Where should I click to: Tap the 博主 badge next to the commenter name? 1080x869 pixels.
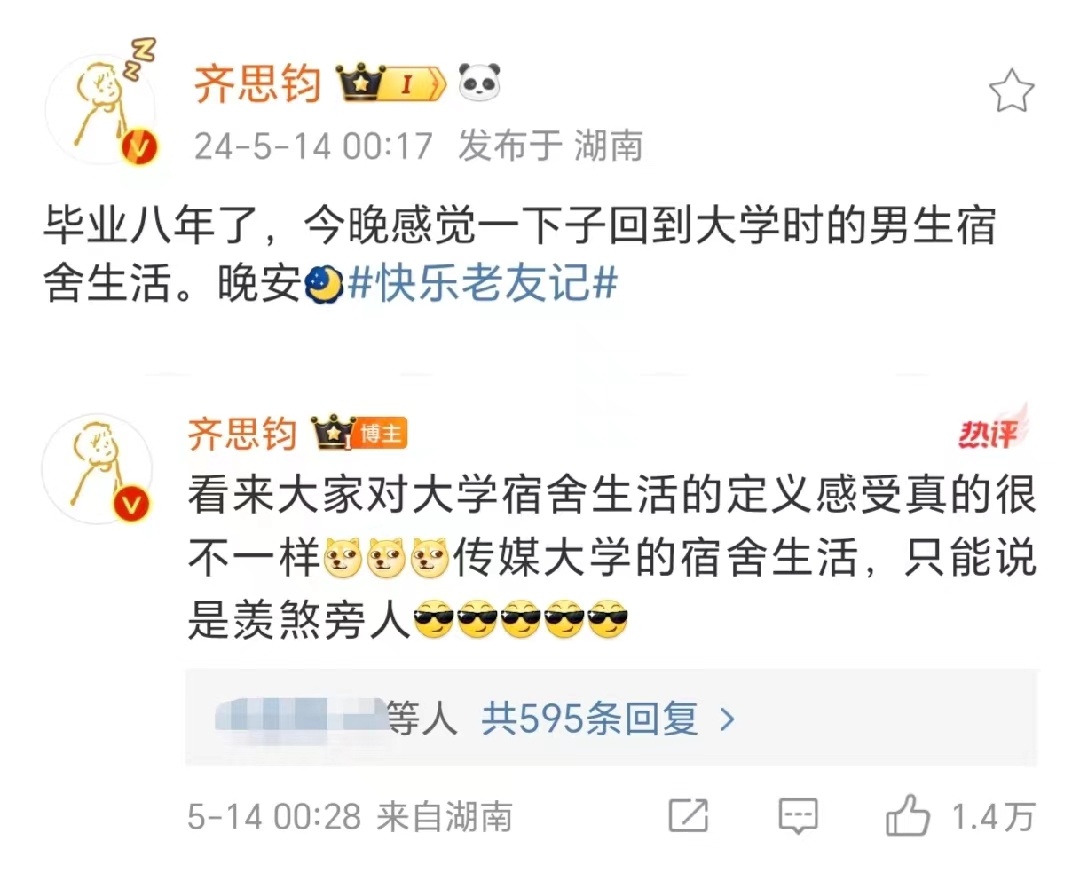(380, 434)
